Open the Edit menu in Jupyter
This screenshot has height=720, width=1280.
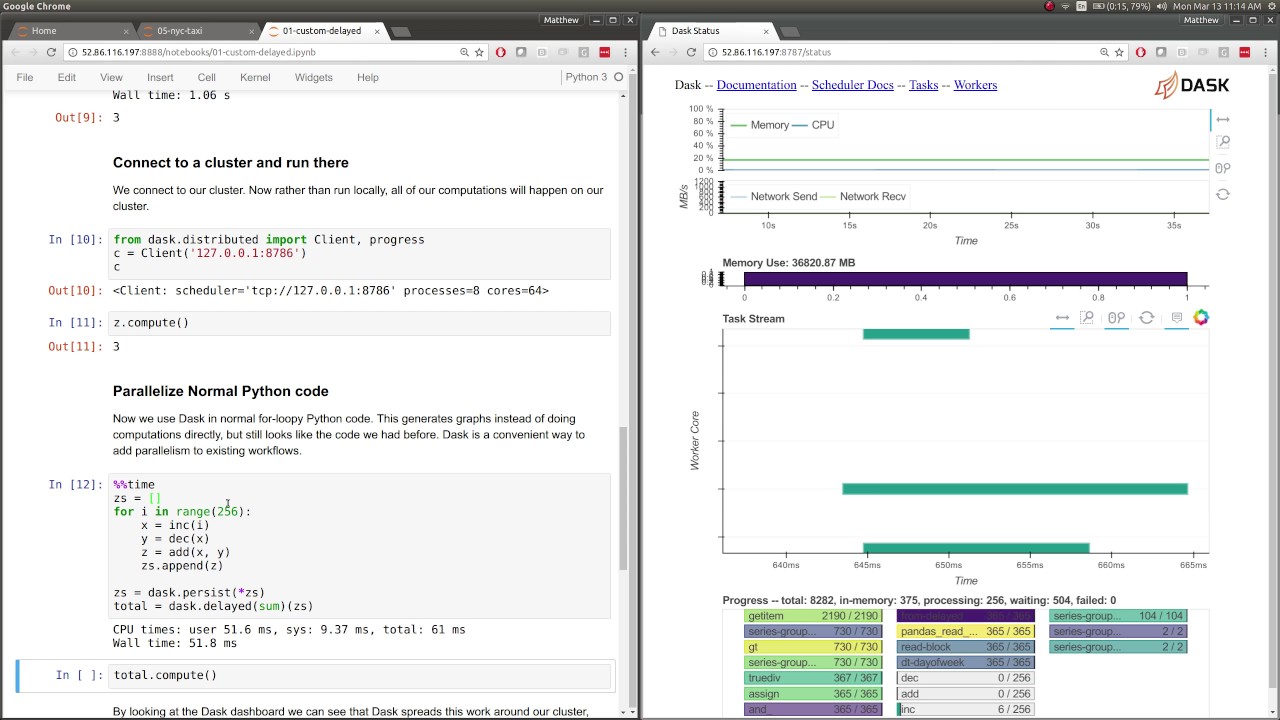[67, 77]
